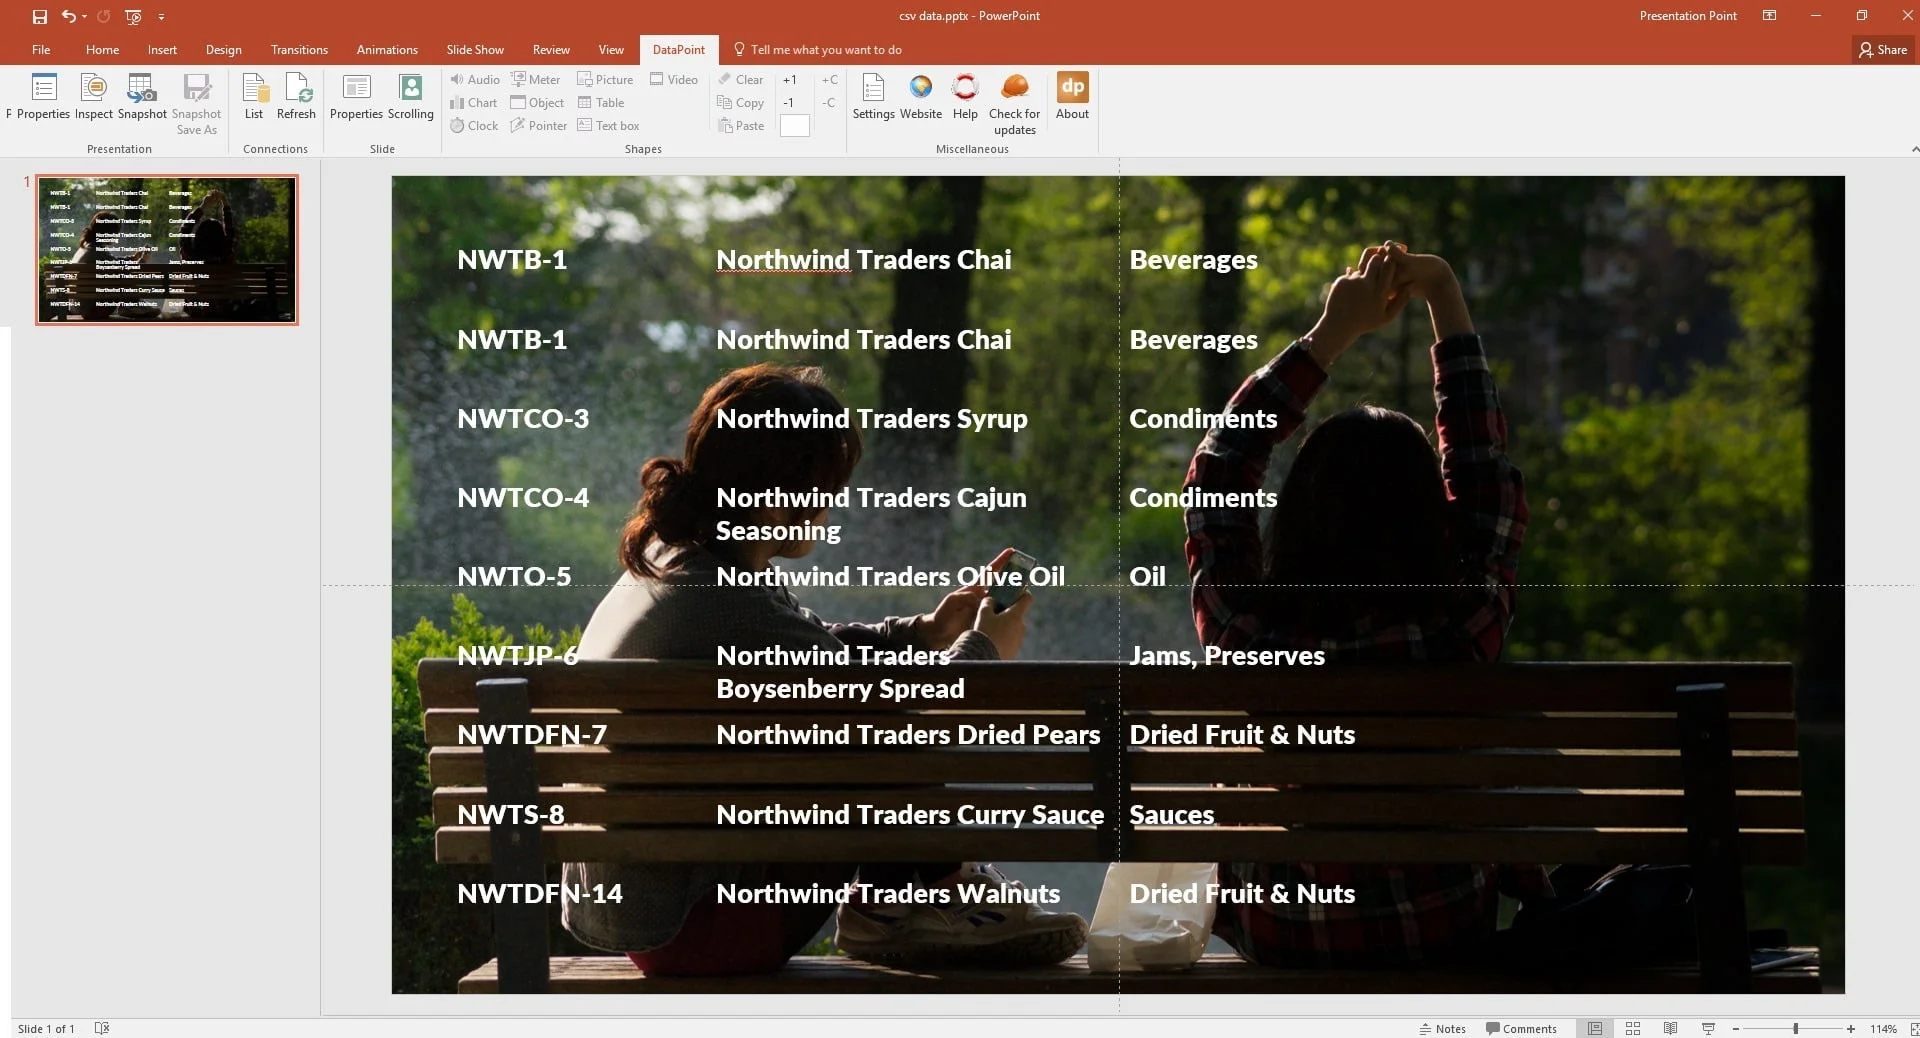Open the Slide Show tab
The image size is (1920, 1038).
pos(475,49)
